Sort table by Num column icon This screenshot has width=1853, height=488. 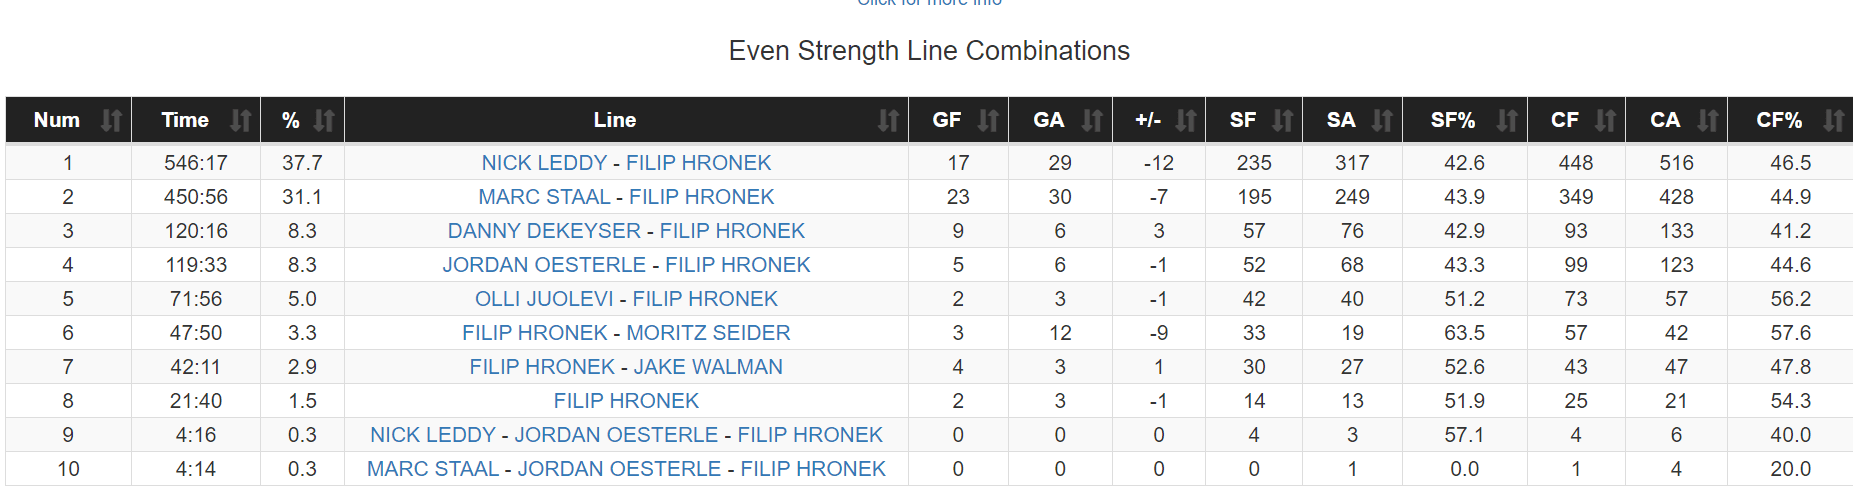[111, 121]
